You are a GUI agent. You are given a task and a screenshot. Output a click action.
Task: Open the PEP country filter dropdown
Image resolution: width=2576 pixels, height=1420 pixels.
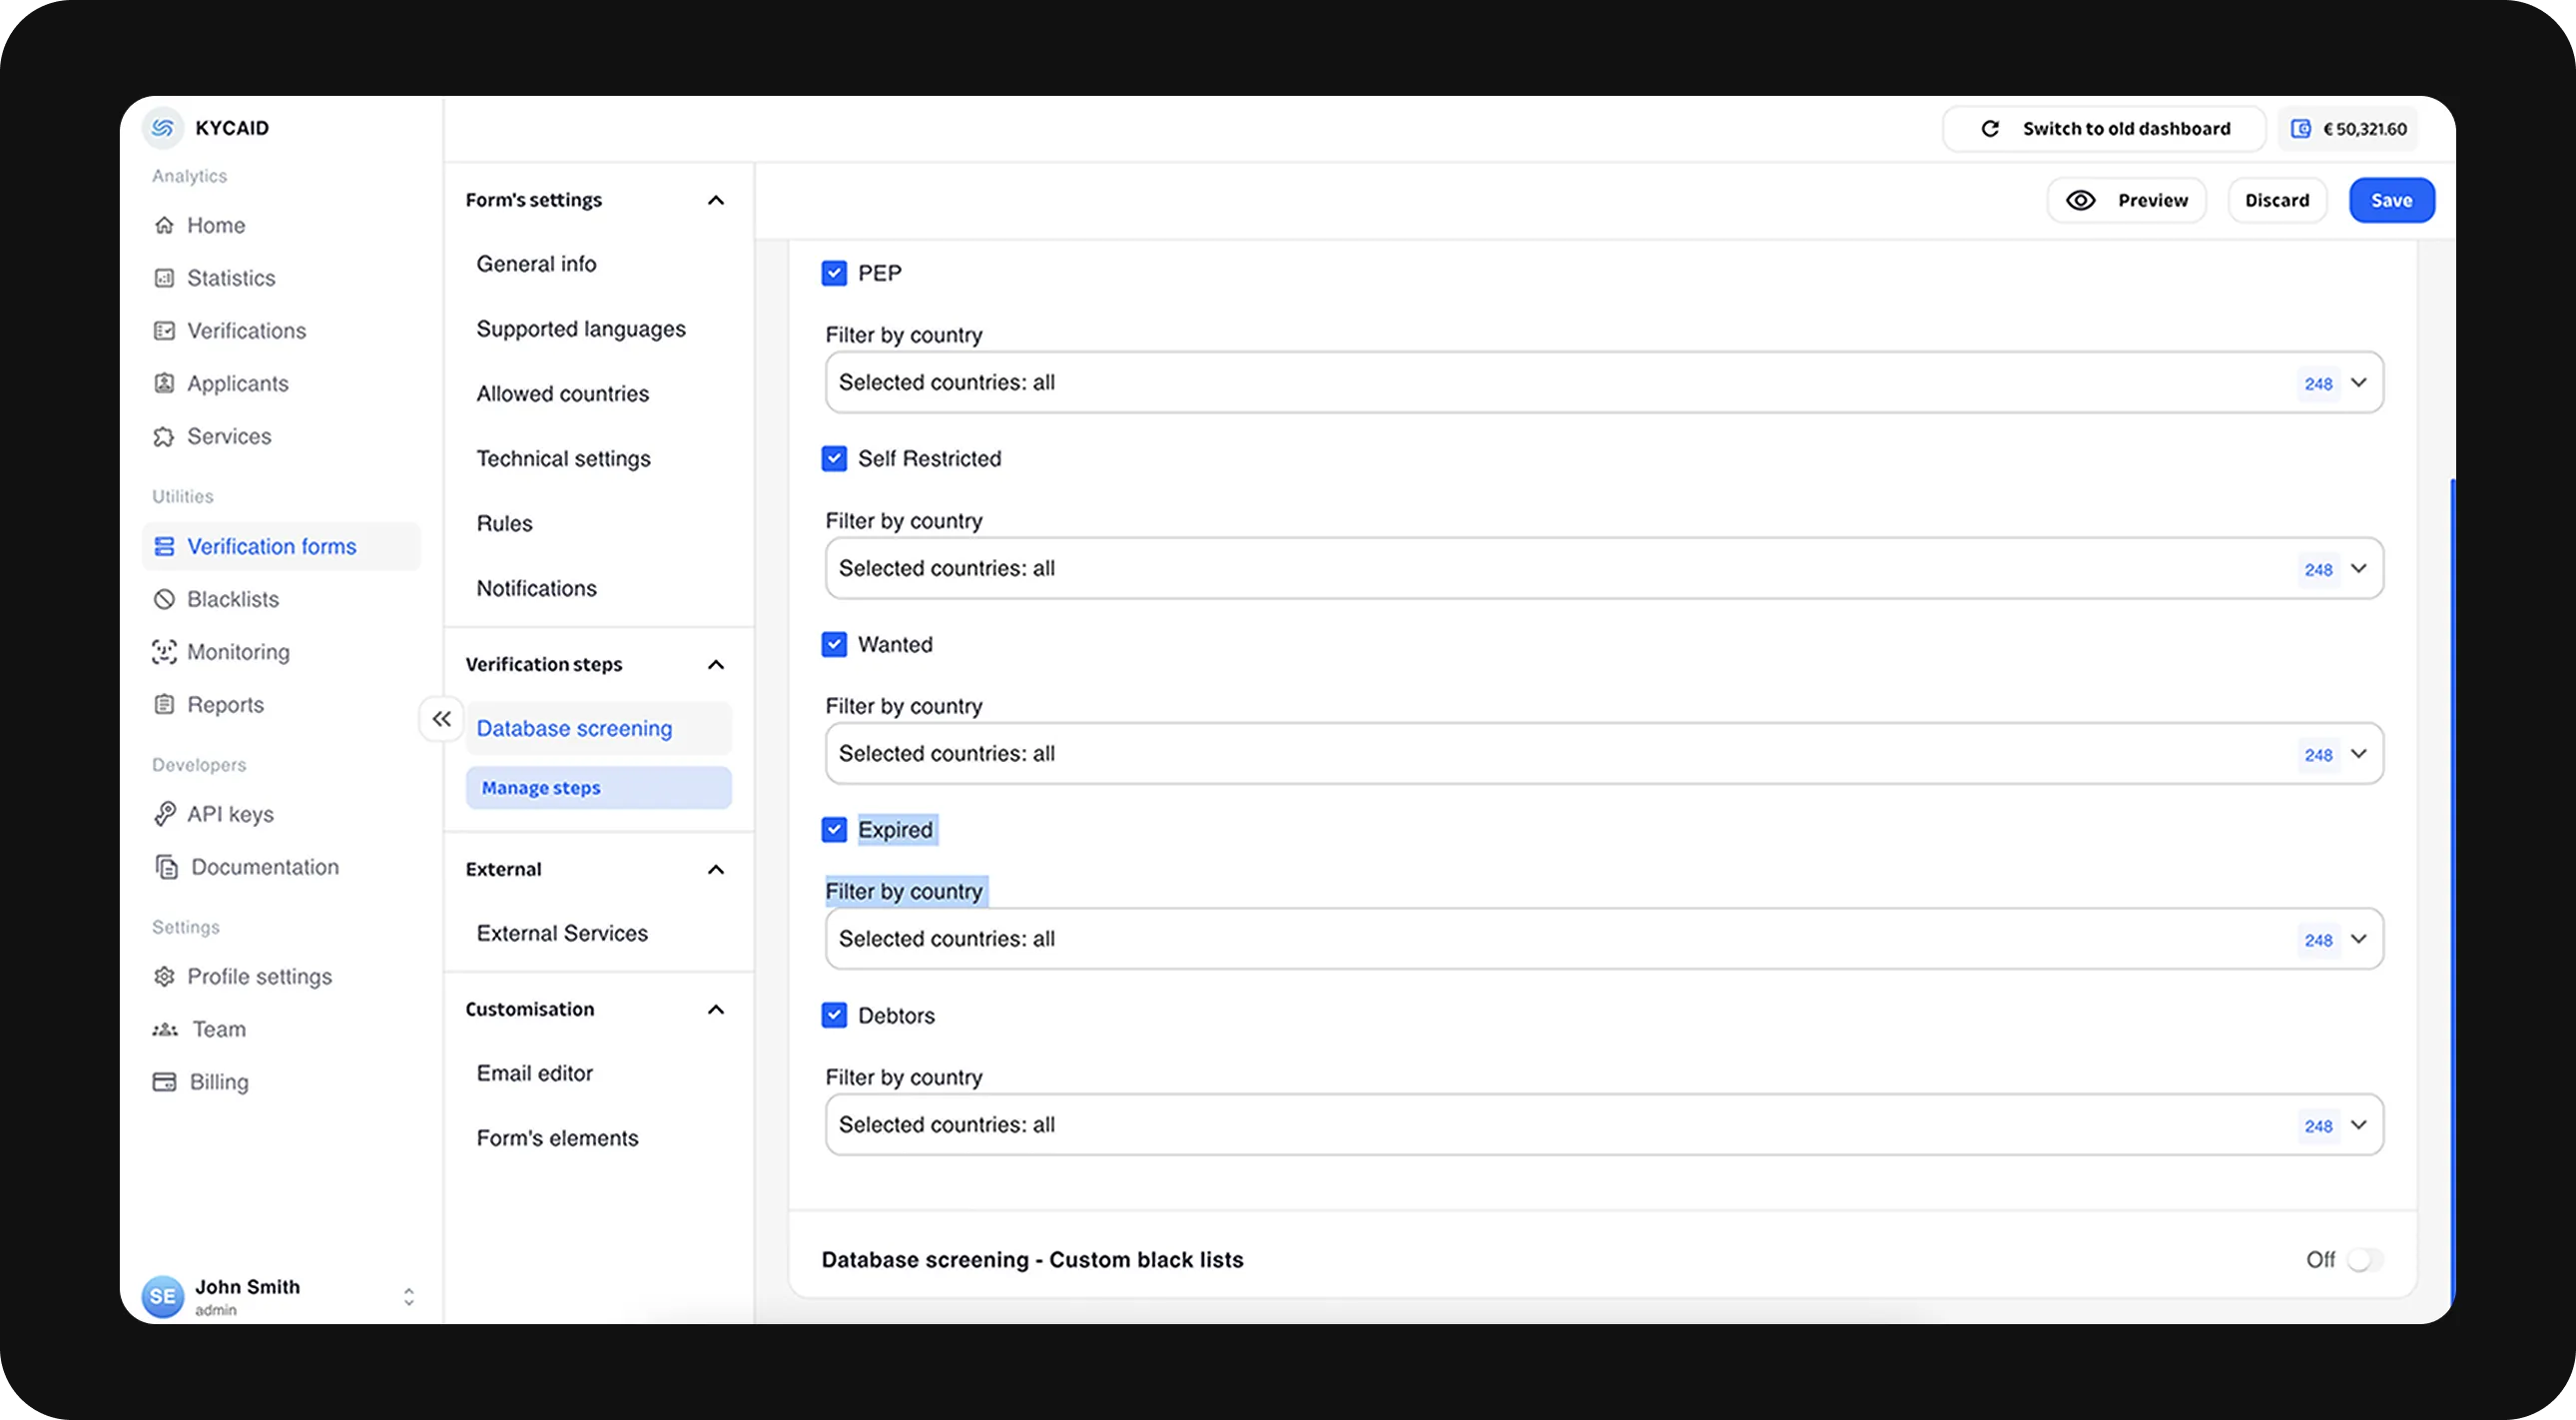tap(1604, 383)
